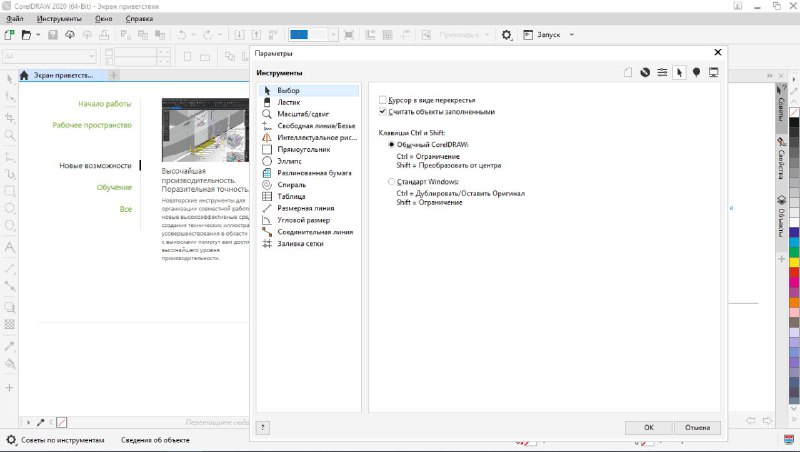Open the Инструменты menu
Image resolution: width=800 pixels, height=452 pixels.
[59, 18]
